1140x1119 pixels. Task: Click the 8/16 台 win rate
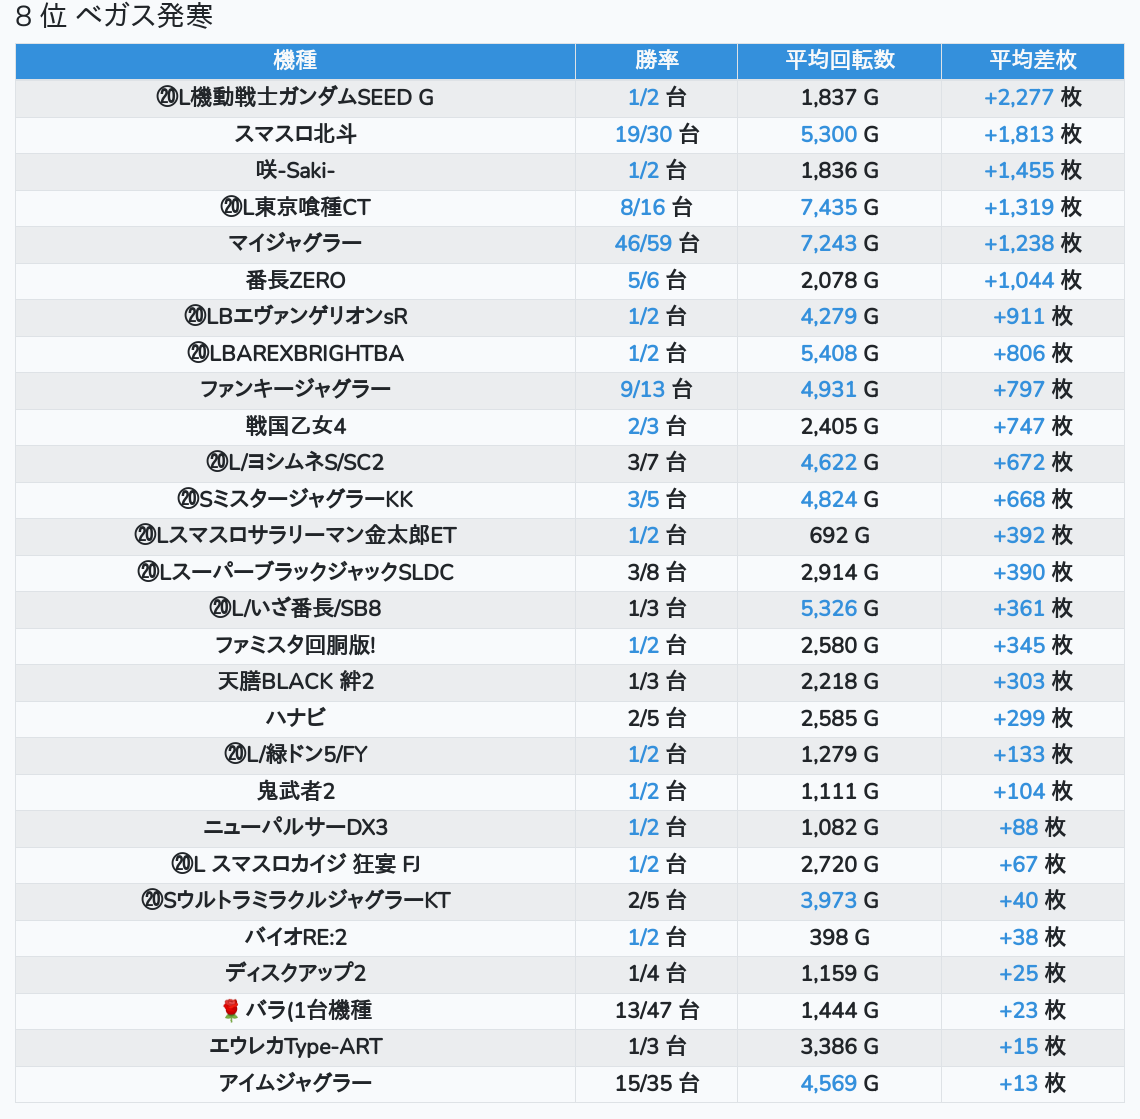(x=657, y=207)
